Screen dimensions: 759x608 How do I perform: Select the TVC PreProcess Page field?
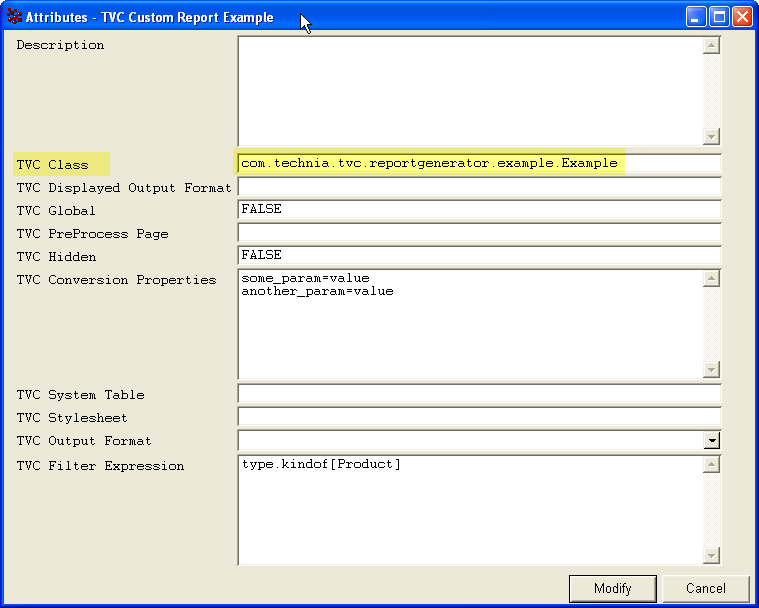pyautogui.click(x=478, y=233)
